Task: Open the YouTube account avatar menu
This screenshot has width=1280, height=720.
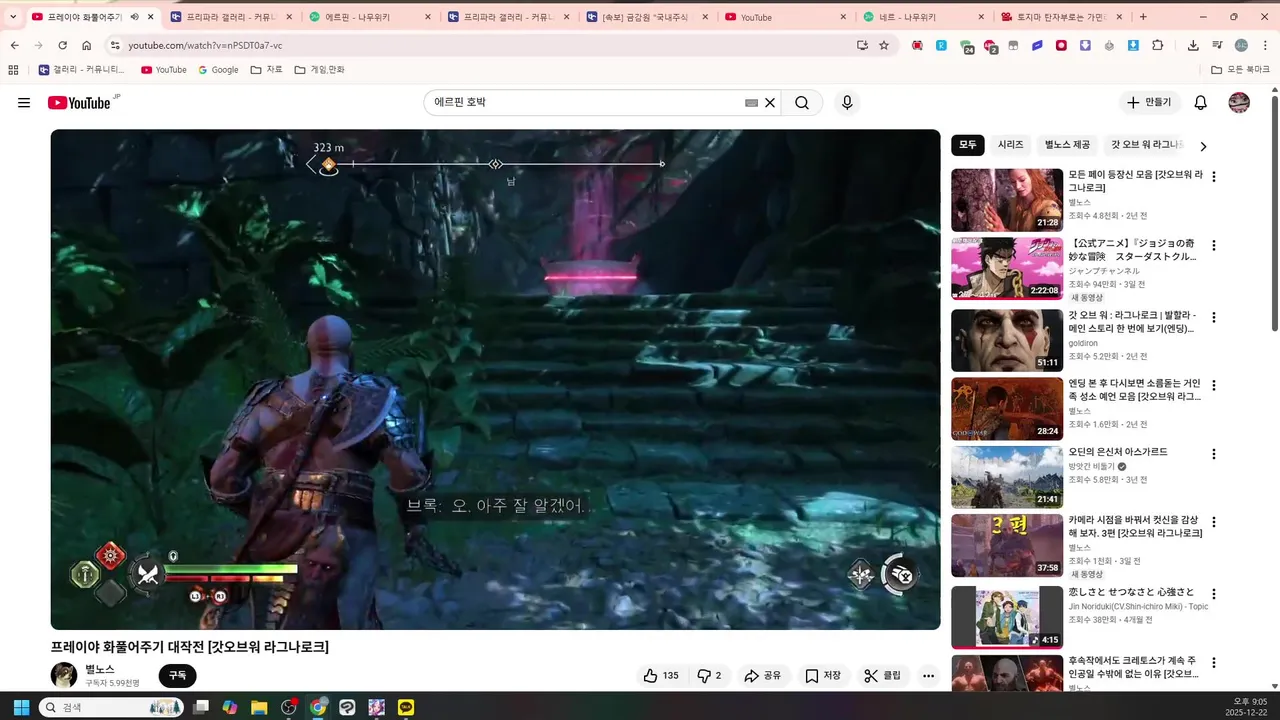Action: [x=1239, y=103]
